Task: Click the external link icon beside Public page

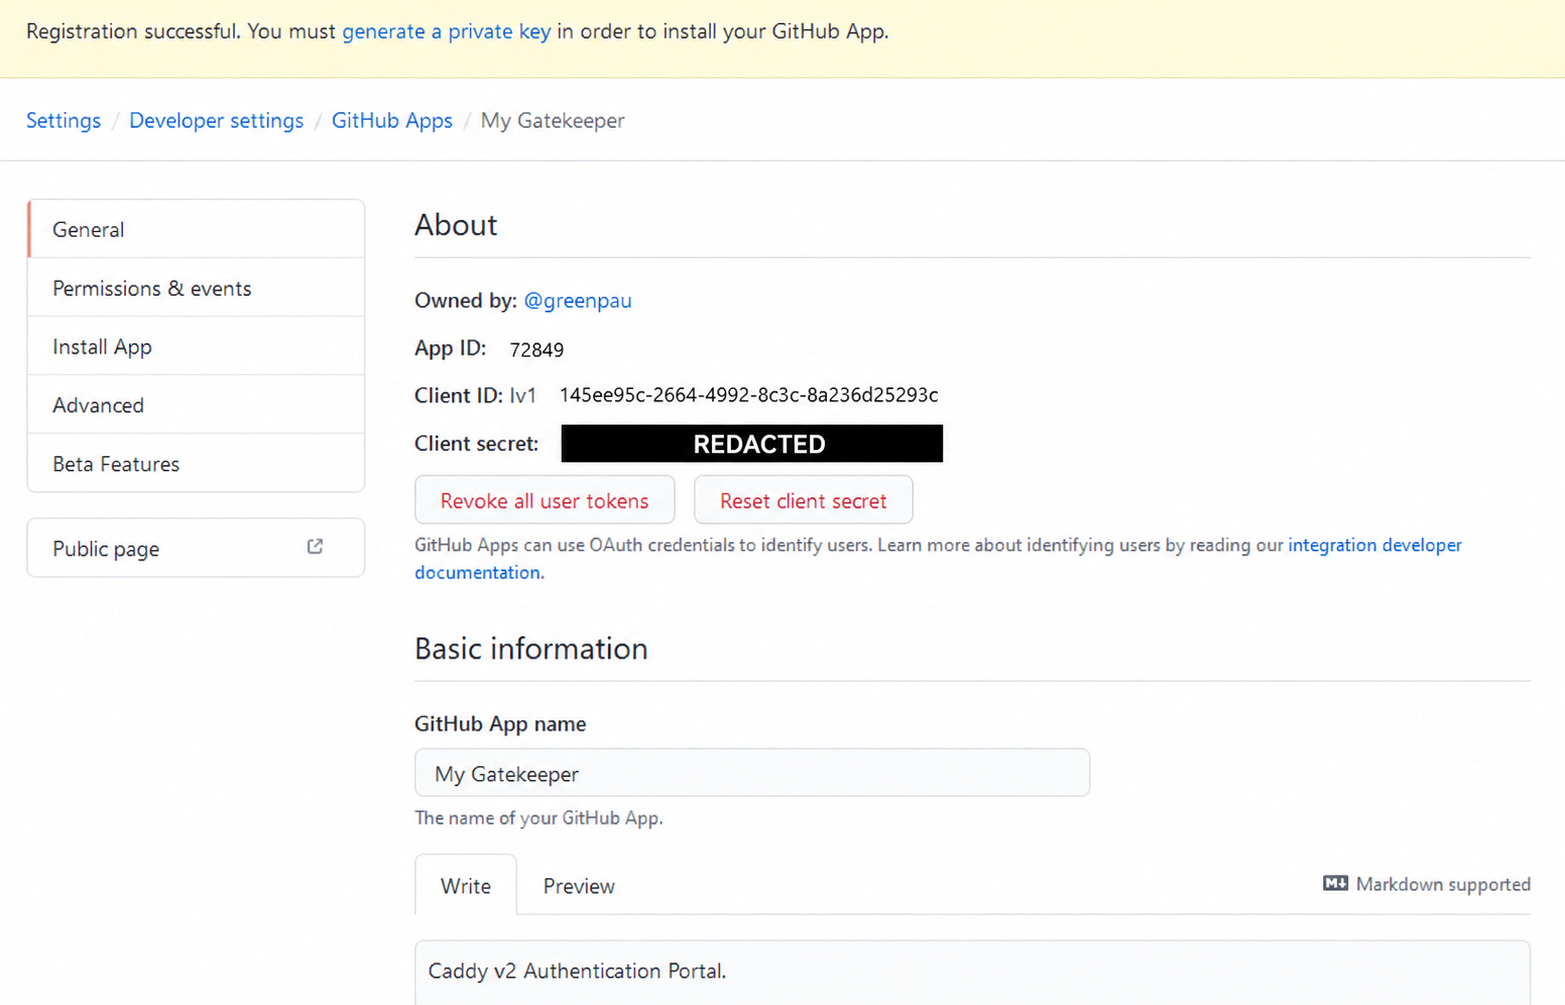Action: click(x=315, y=547)
